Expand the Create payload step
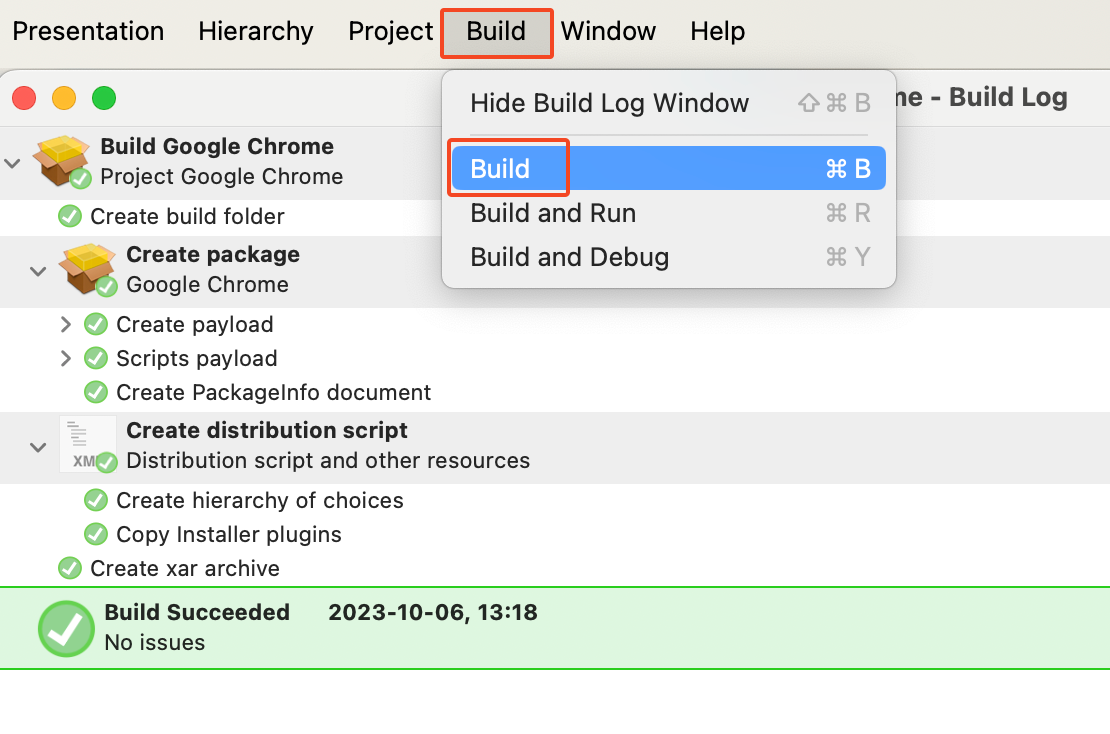 tap(66, 324)
